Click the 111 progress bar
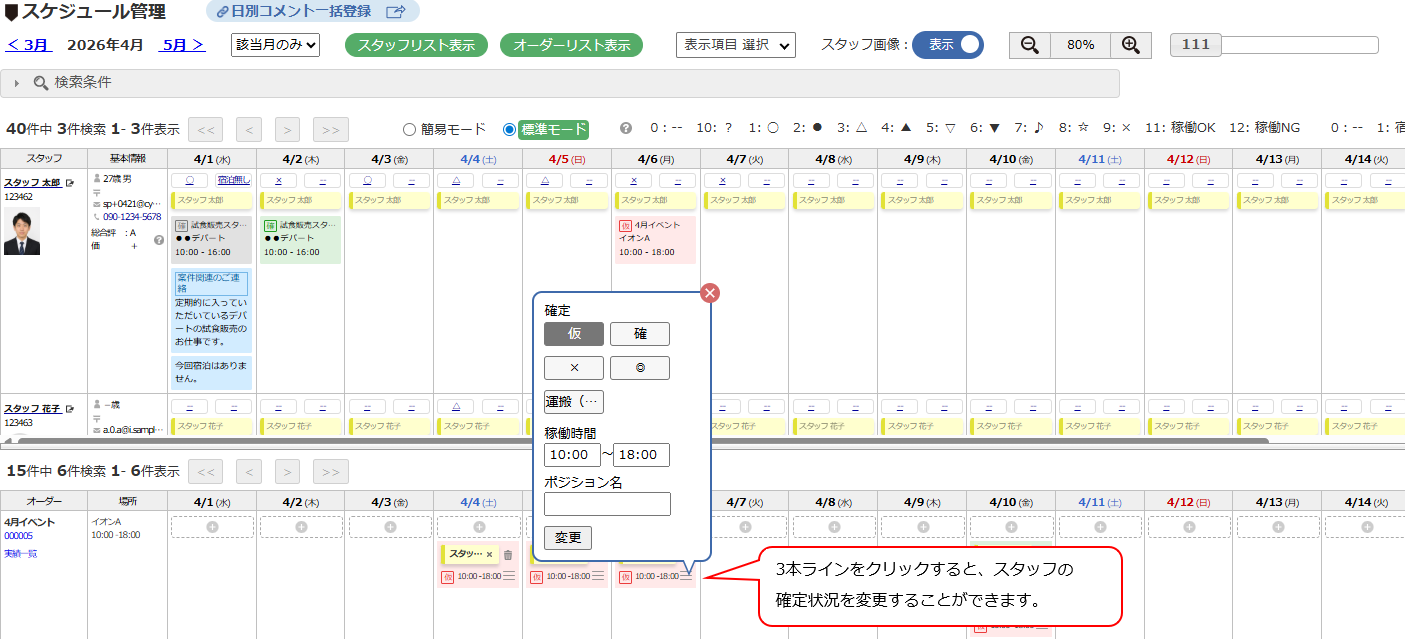The image size is (1405, 639). pos(1274,45)
